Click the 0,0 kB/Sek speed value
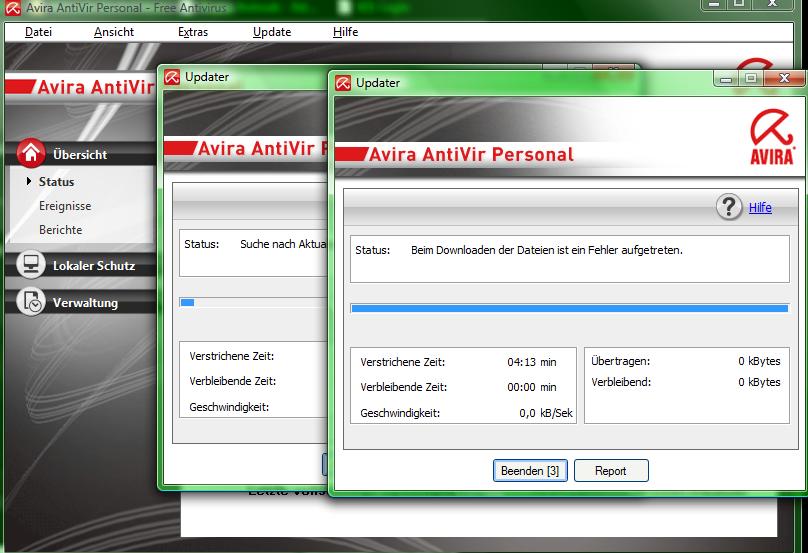Screen dimensions: 808x553 pyautogui.click(x=546, y=413)
